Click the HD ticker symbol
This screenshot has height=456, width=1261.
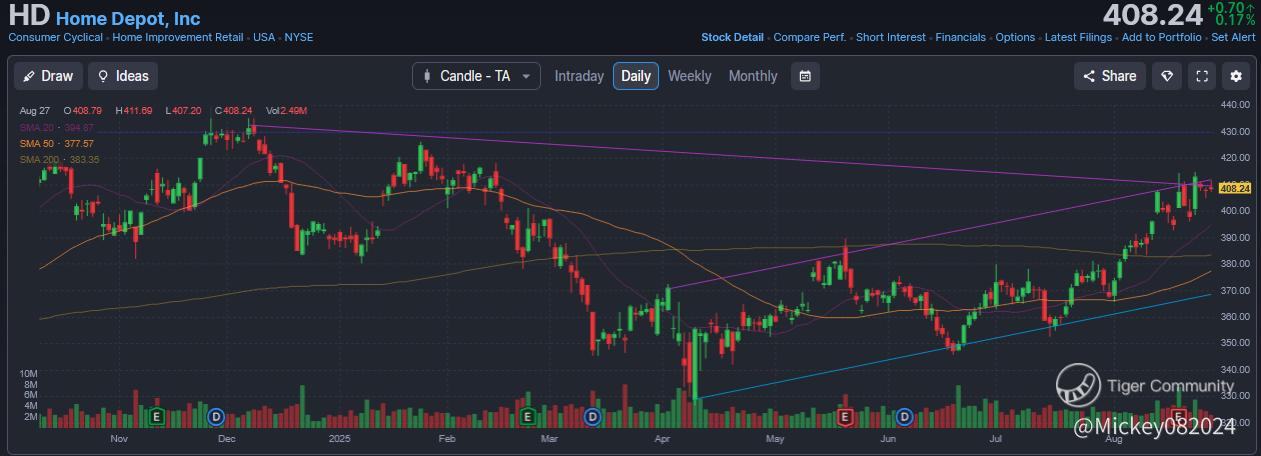tap(29, 17)
